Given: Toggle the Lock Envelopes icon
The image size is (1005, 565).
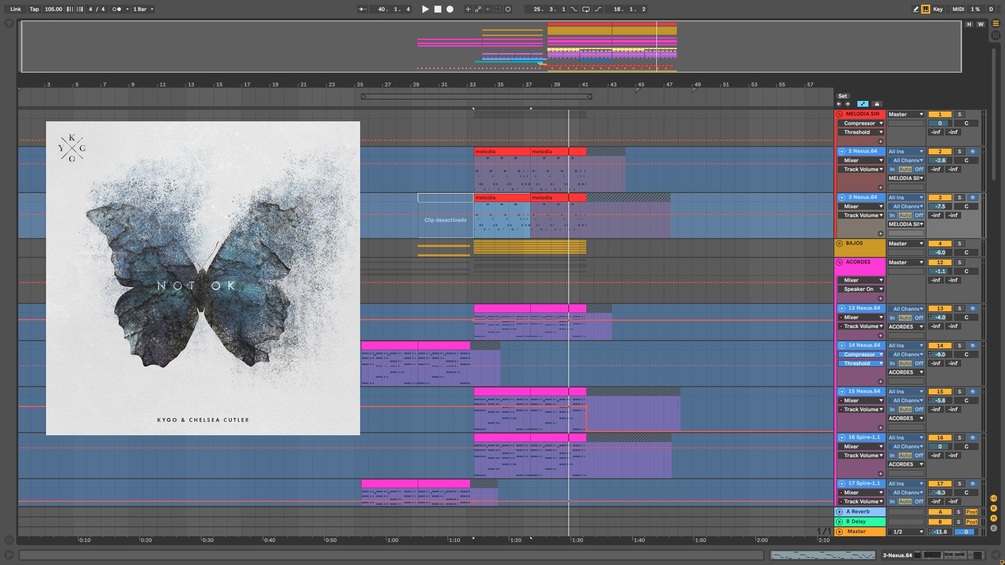Looking at the screenshot, I should point(877,104).
